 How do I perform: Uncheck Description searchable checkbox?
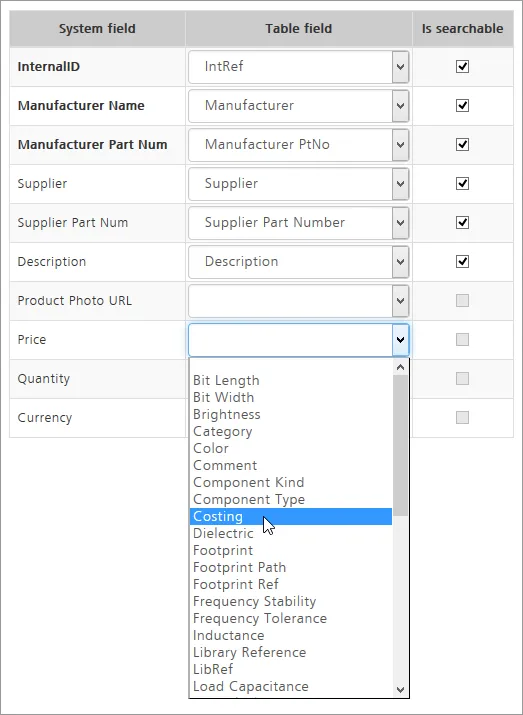pyautogui.click(x=462, y=261)
